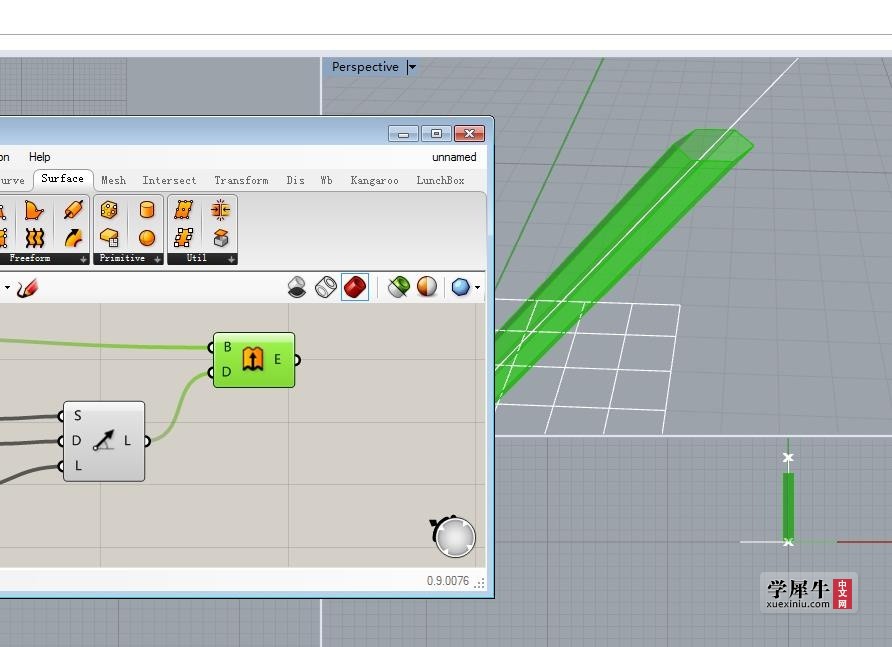Switch to the Transform tab
Image resolution: width=892 pixels, height=647 pixels.
(x=241, y=180)
